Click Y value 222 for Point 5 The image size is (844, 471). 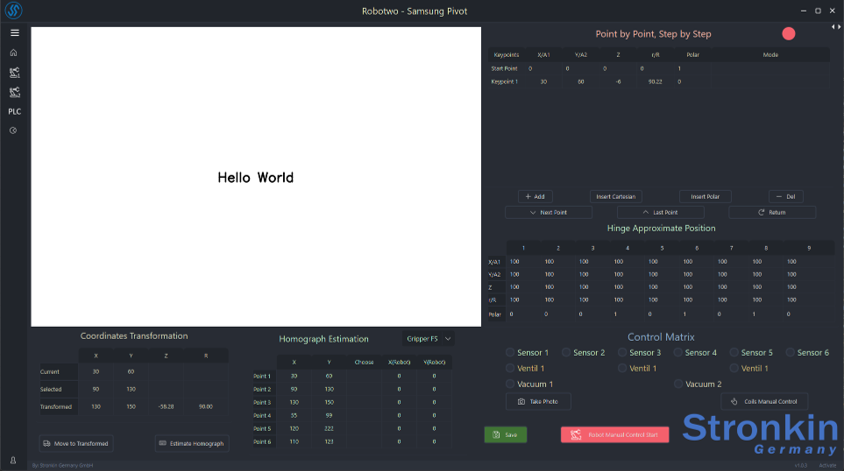(329, 428)
